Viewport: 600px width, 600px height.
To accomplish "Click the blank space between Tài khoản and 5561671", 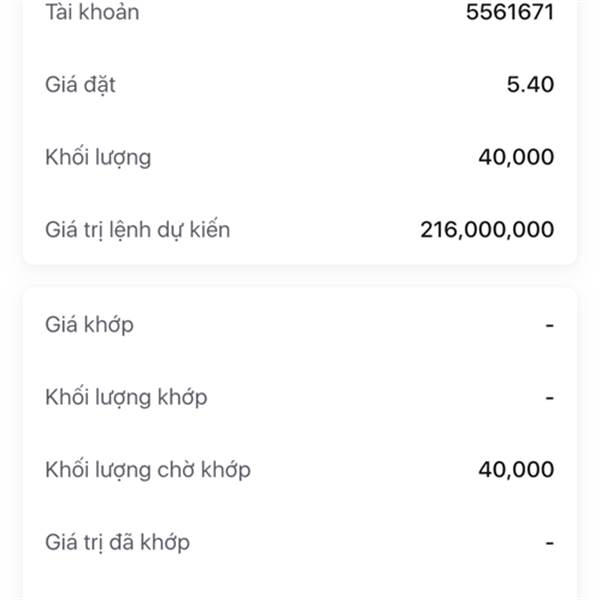I will point(300,13).
